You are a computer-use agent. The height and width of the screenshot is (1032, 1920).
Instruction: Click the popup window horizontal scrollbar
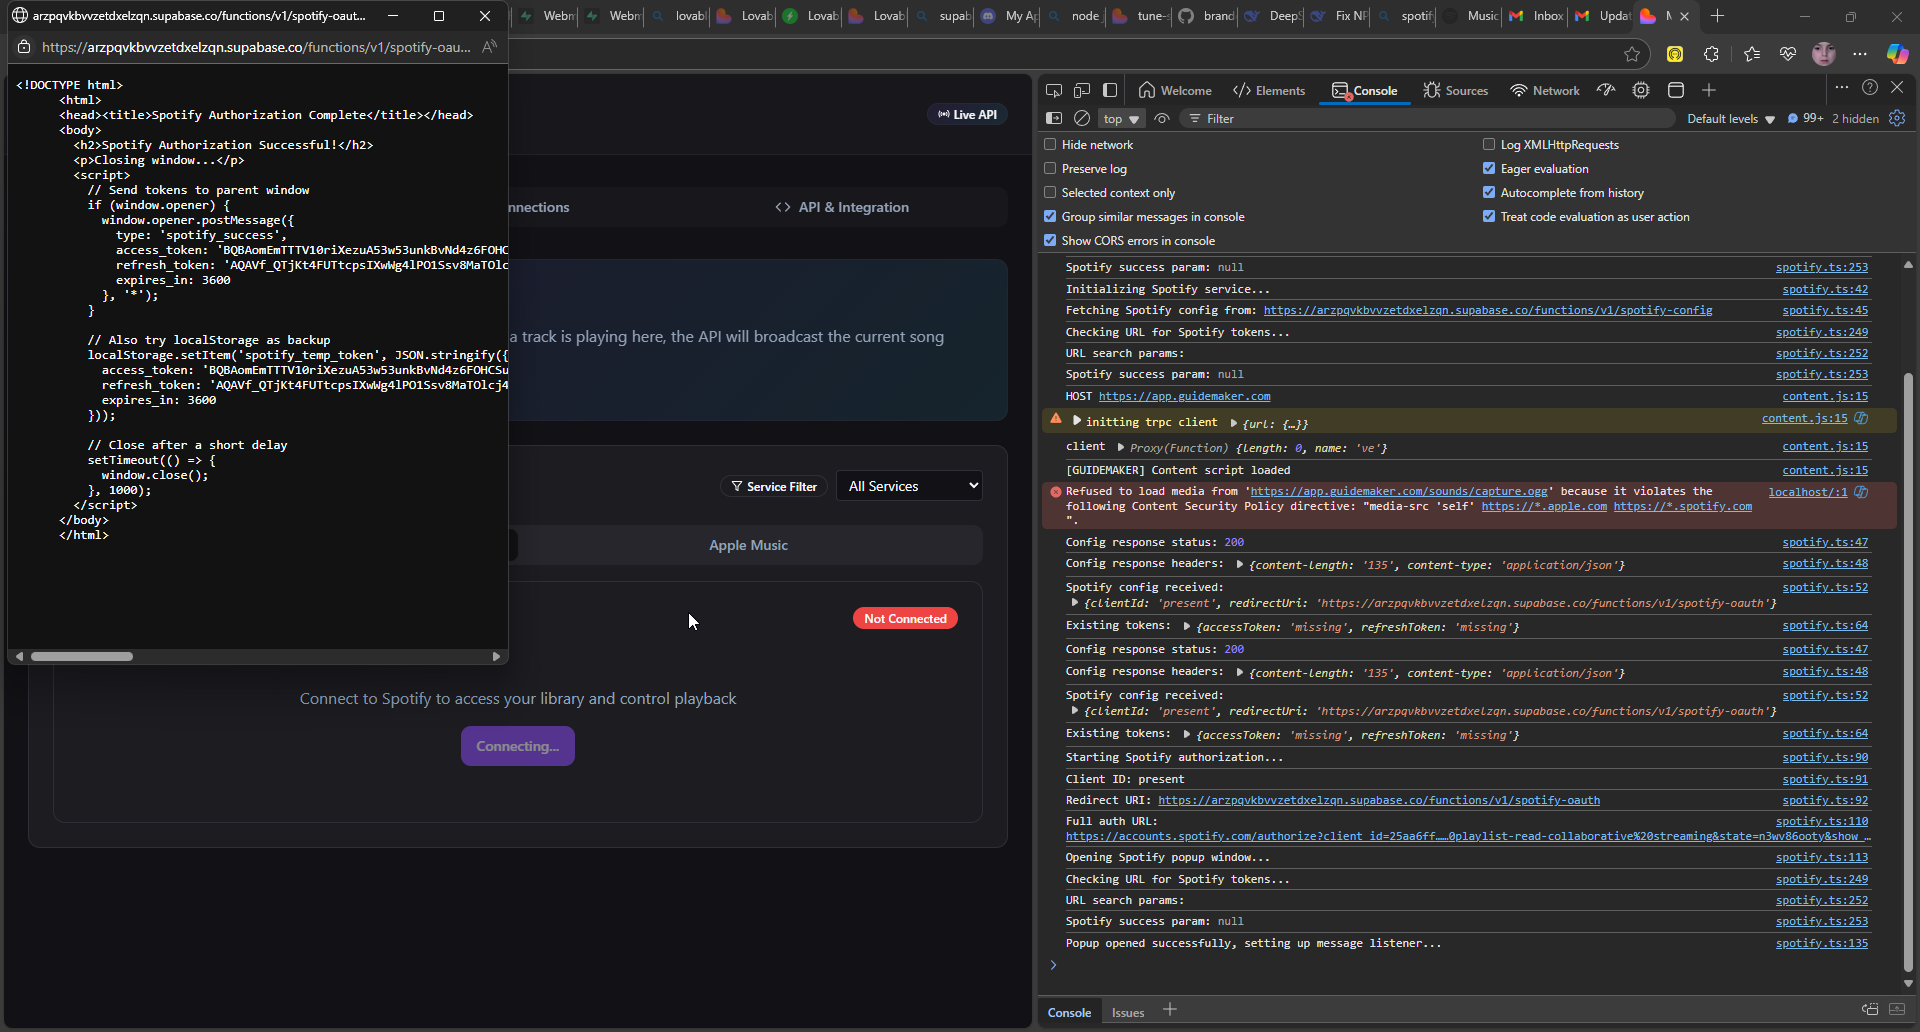pos(81,656)
